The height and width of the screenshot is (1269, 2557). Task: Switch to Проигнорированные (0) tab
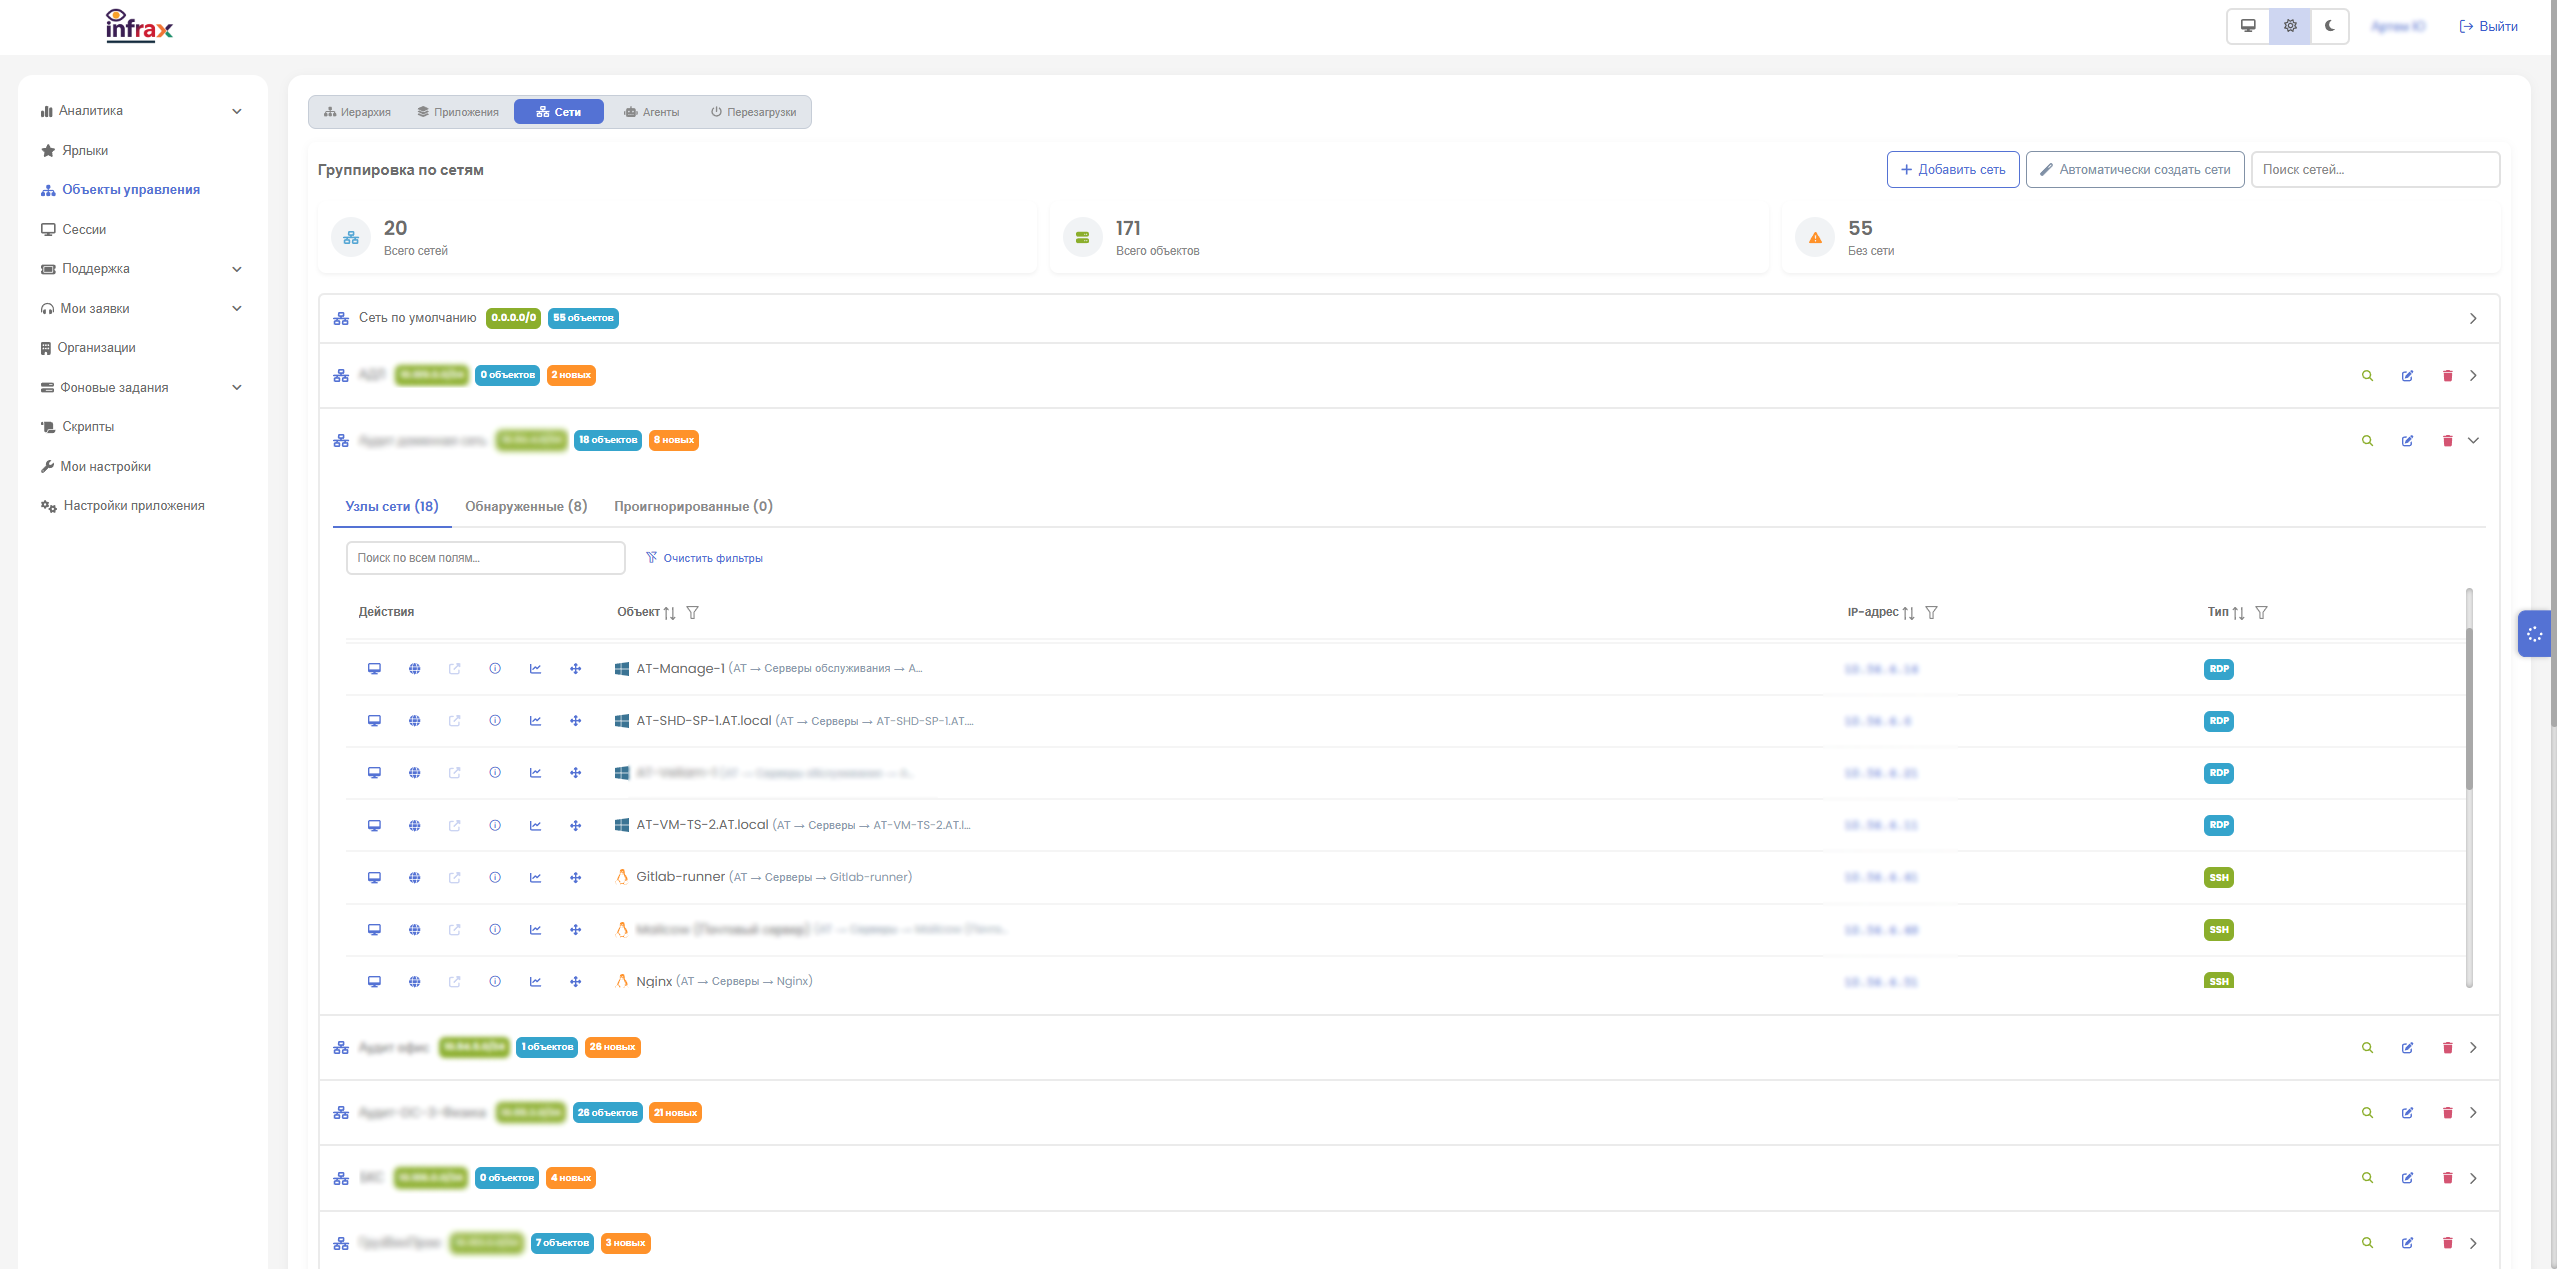point(693,507)
